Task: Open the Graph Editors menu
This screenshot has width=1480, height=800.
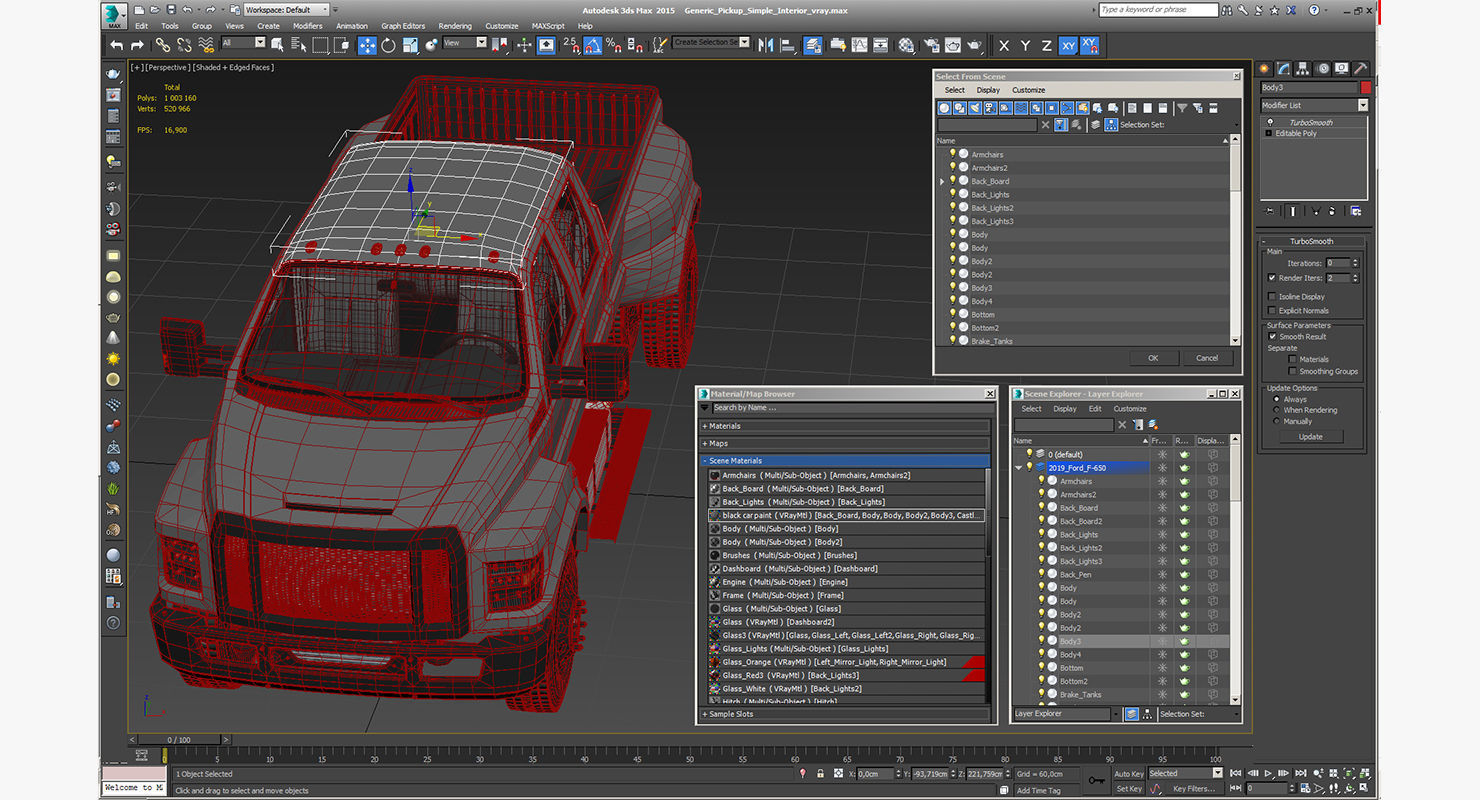Action: pyautogui.click(x=403, y=26)
